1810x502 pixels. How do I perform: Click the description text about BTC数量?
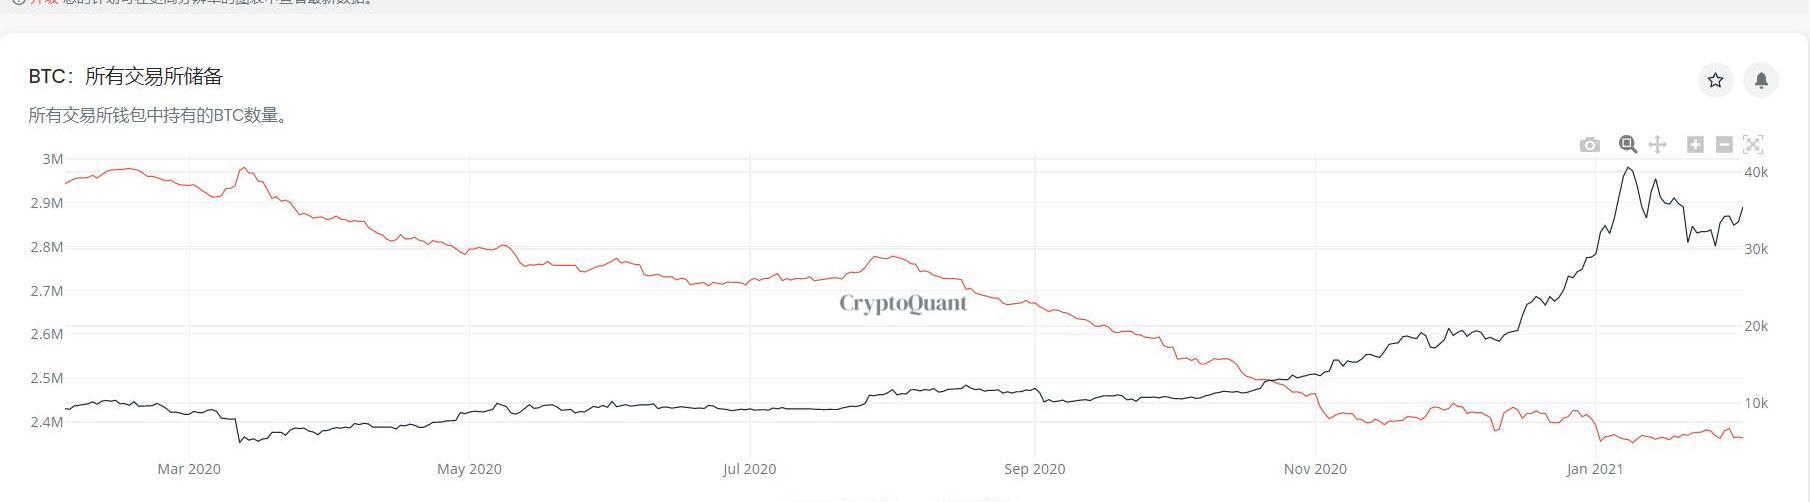[x=160, y=116]
